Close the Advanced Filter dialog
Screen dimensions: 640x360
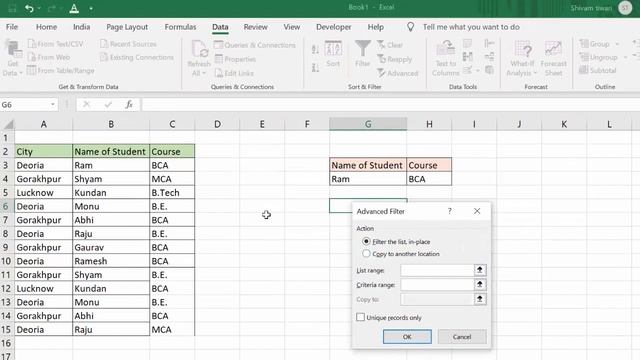pyautogui.click(x=477, y=211)
